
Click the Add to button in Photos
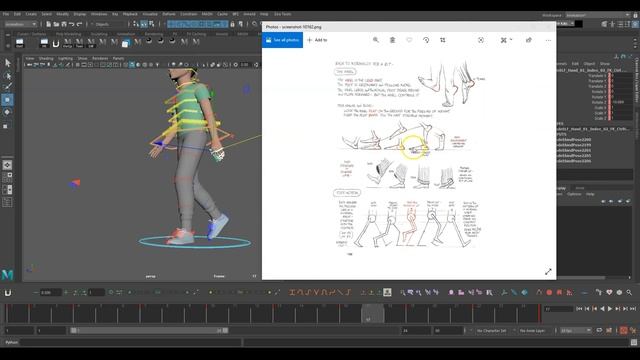[x=317, y=40]
